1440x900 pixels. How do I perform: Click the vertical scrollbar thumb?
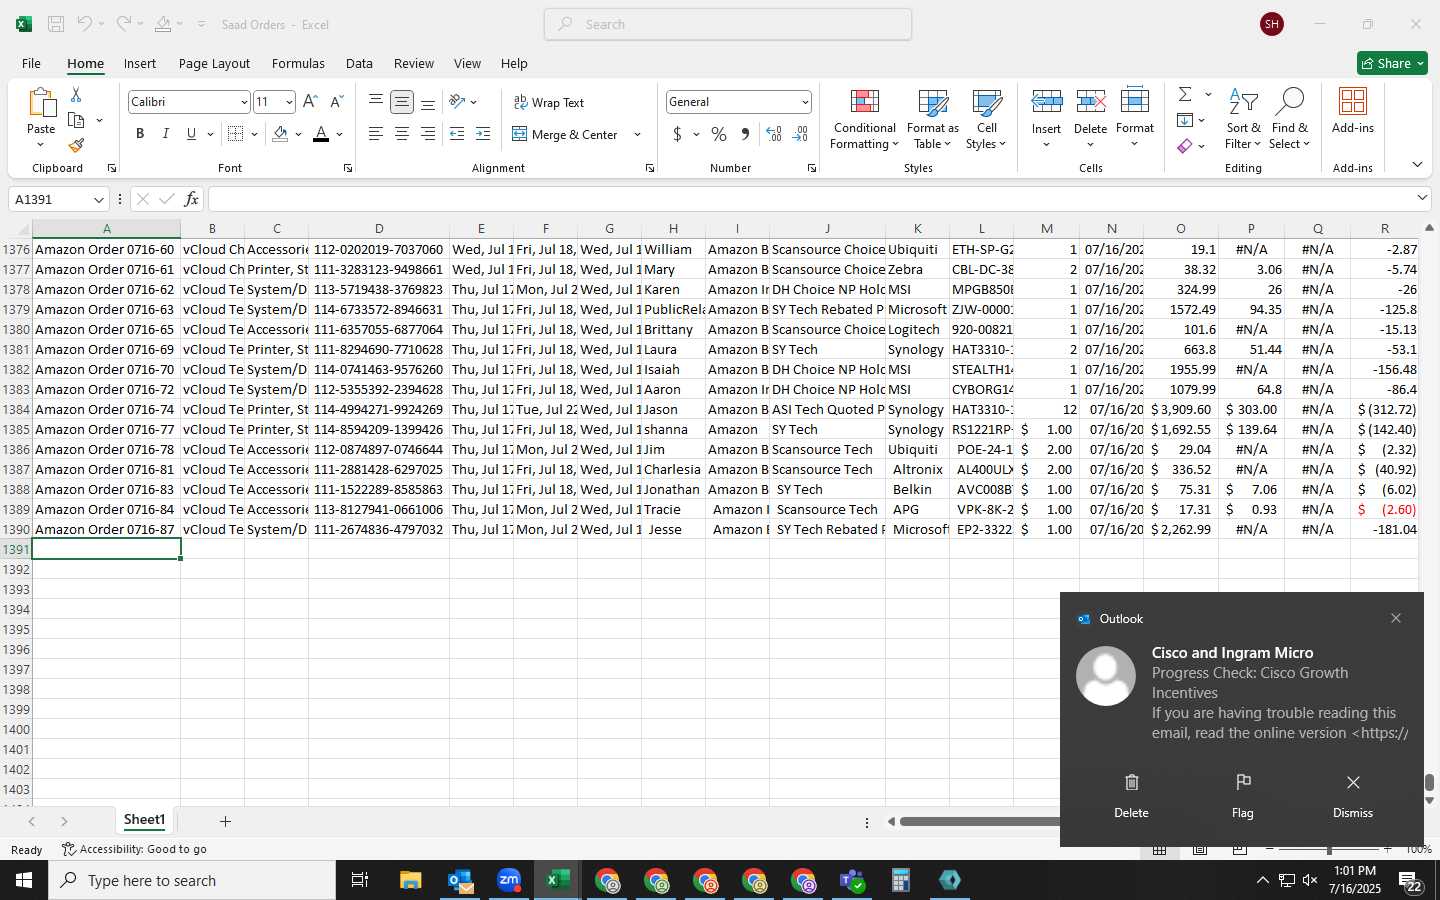click(x=1430, y=782)
